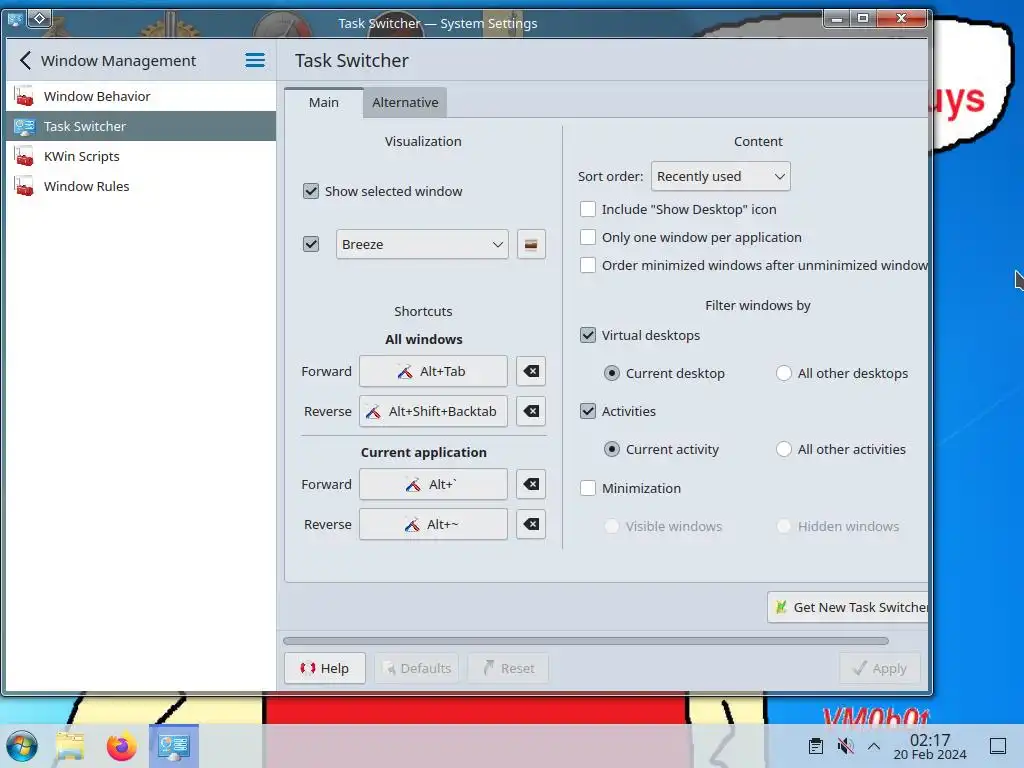Click the Help button
1024x768 pixels.
click(325, 668)
